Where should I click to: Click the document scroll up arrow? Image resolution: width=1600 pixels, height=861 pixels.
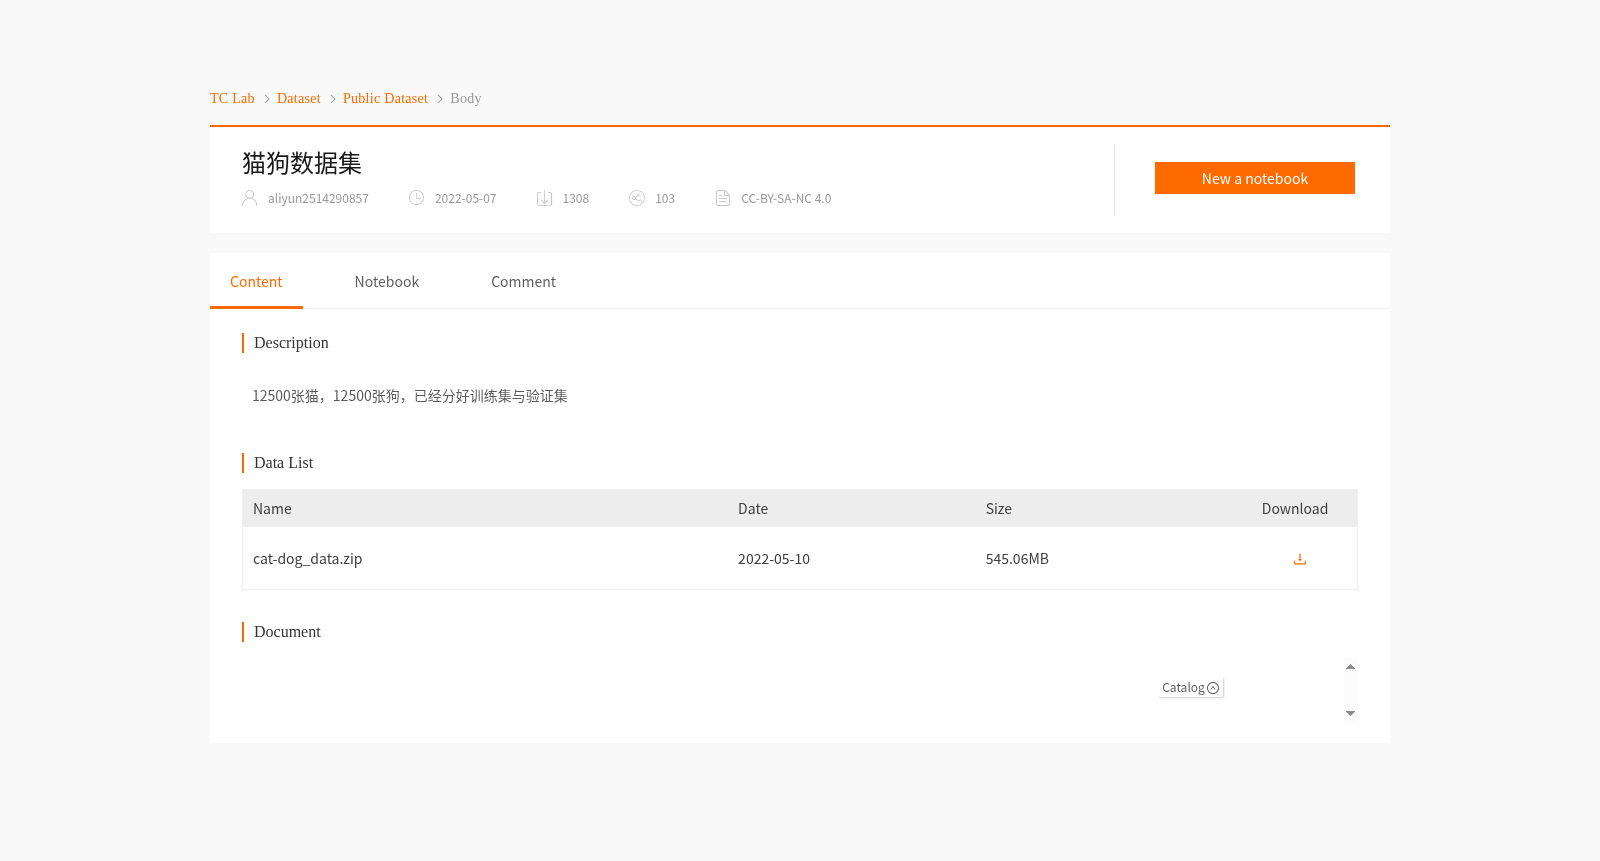(1350, 667)
